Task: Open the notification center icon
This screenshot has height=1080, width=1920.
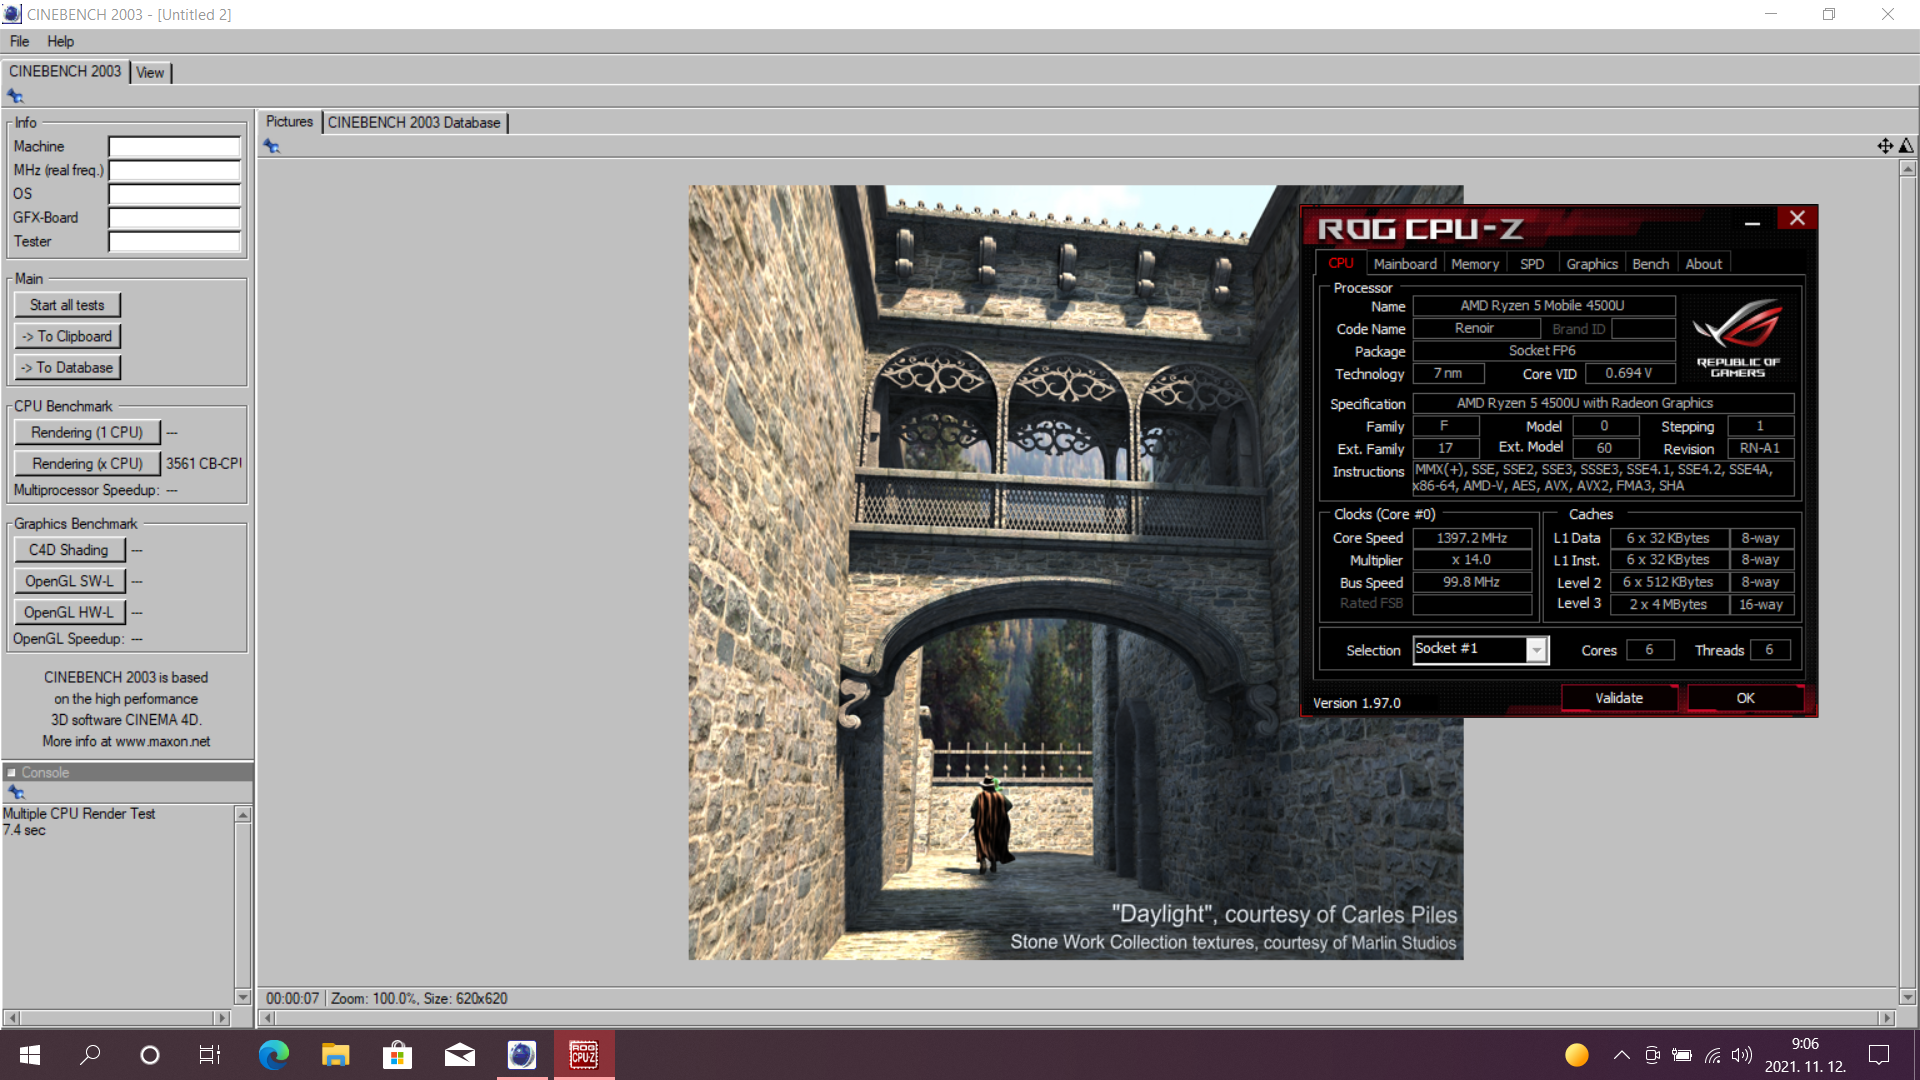Action: coord(1879,1055)
